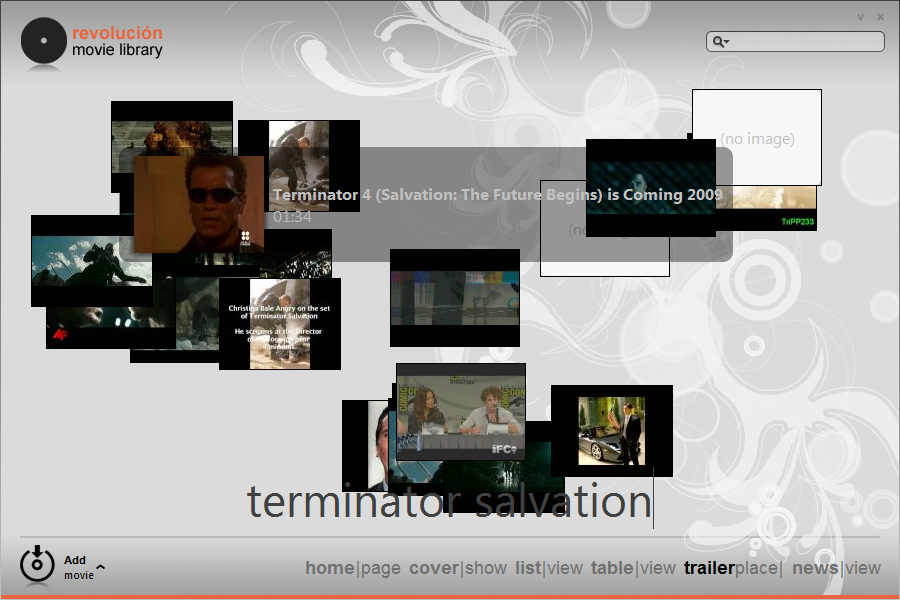Click the Add movie disc icon
The width and height of the screenshot is (900, 600).
37,564
